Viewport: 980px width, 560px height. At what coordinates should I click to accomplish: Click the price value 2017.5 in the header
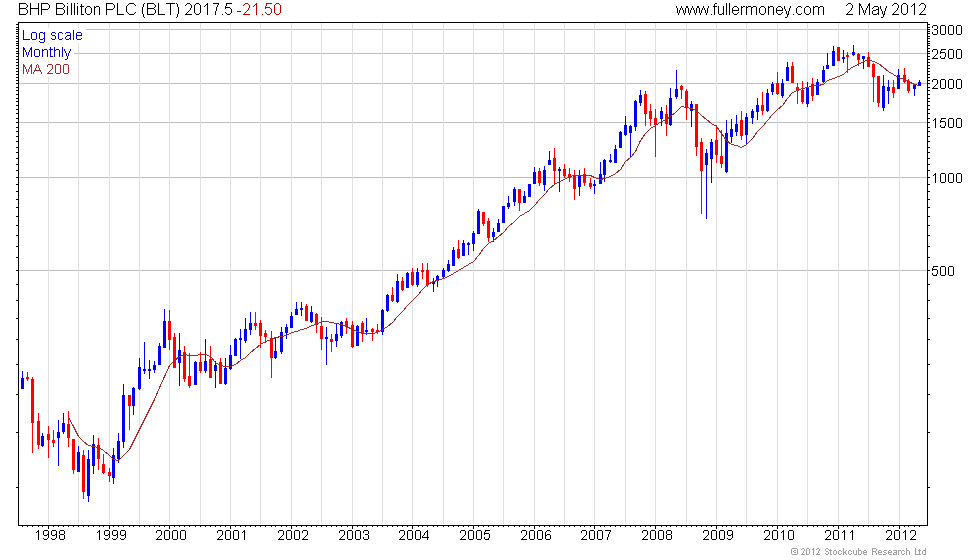click(208, 9)
